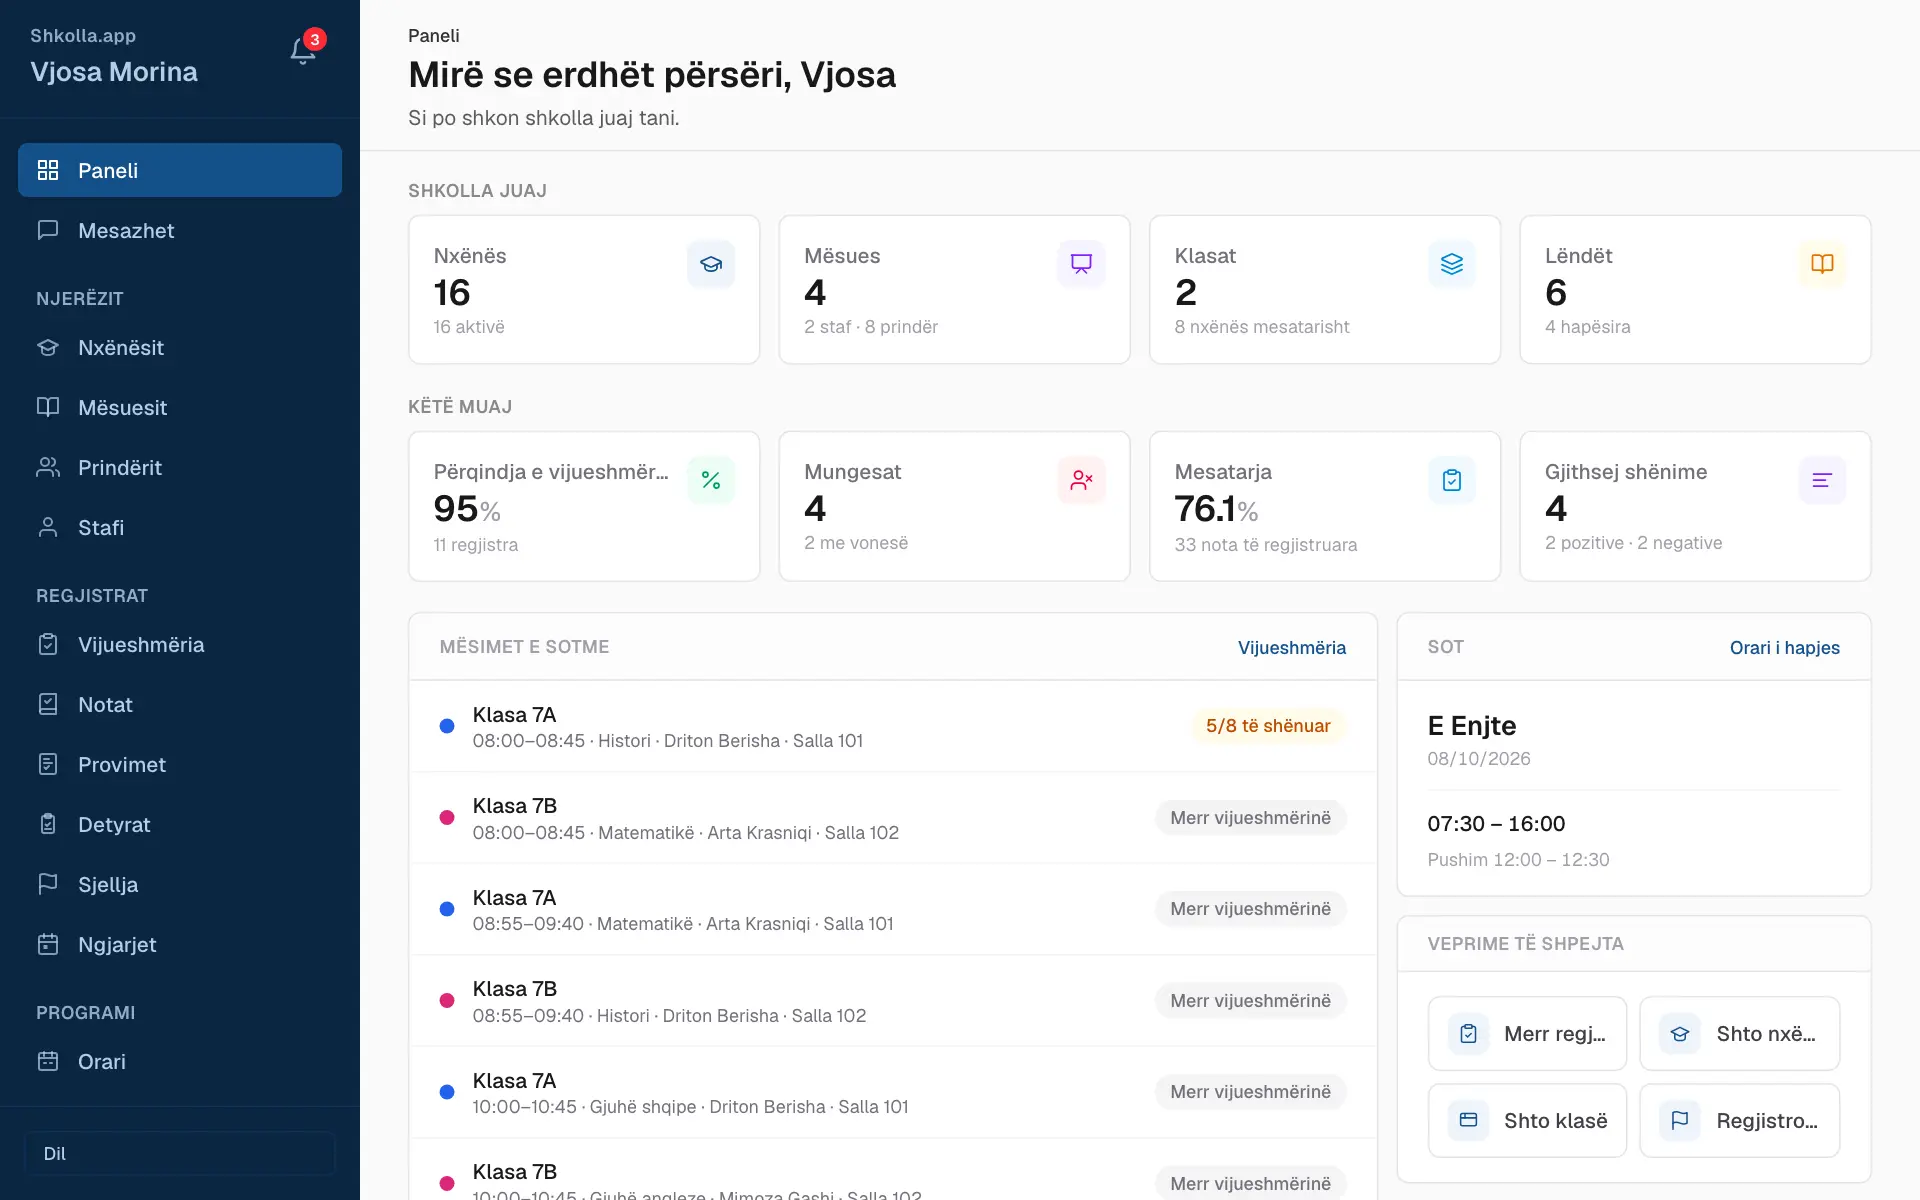The width and height of the screenshot is (1920, 1200).
Task: Open the Orari sidebar item
Action: click(x=180, y=1061)
